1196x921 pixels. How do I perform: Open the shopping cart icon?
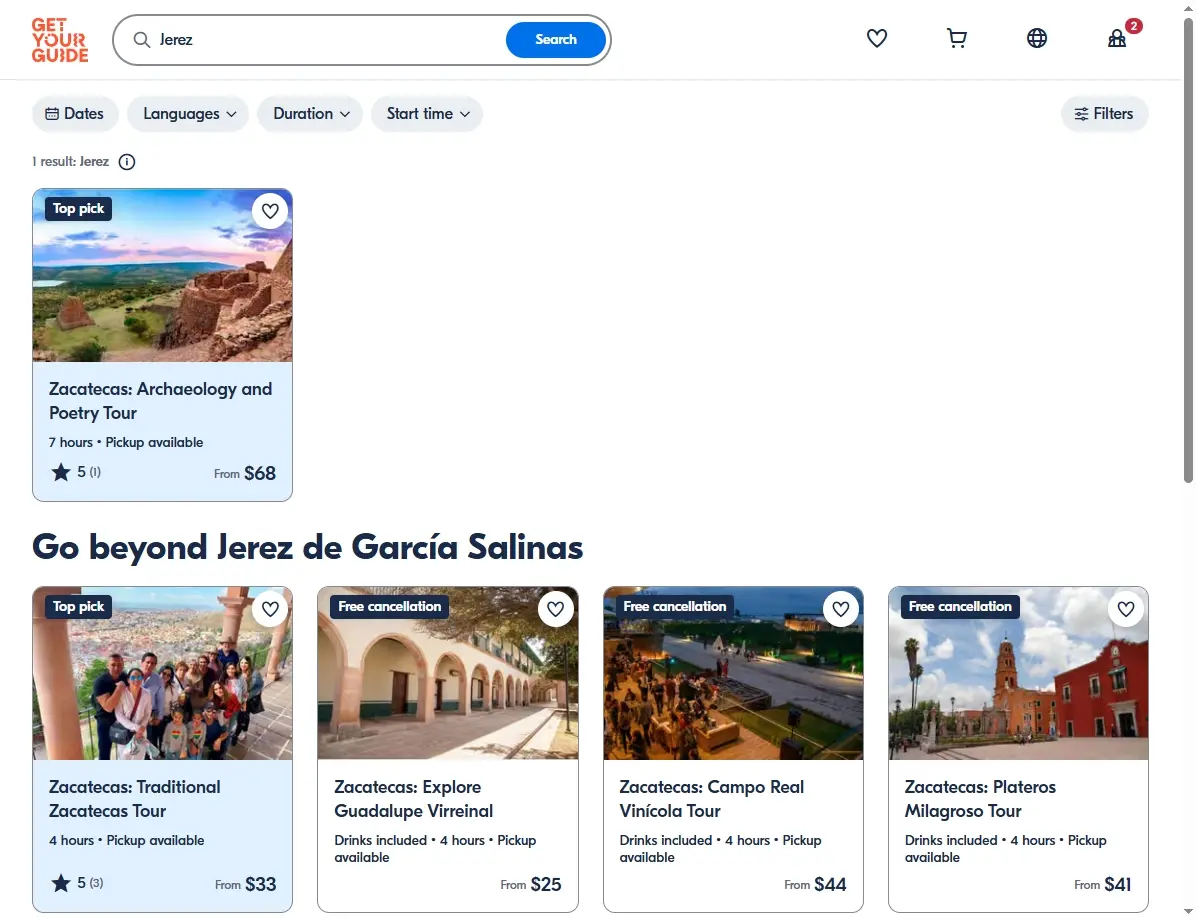pyautogui.click(x=956, y=38)
